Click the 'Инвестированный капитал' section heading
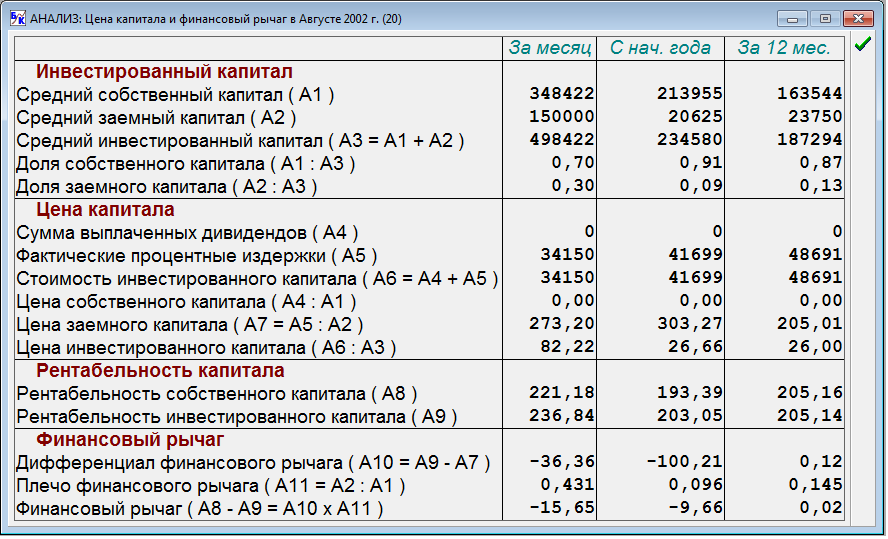This screenshot has width=888, height=539. click(x=164, y=72)
